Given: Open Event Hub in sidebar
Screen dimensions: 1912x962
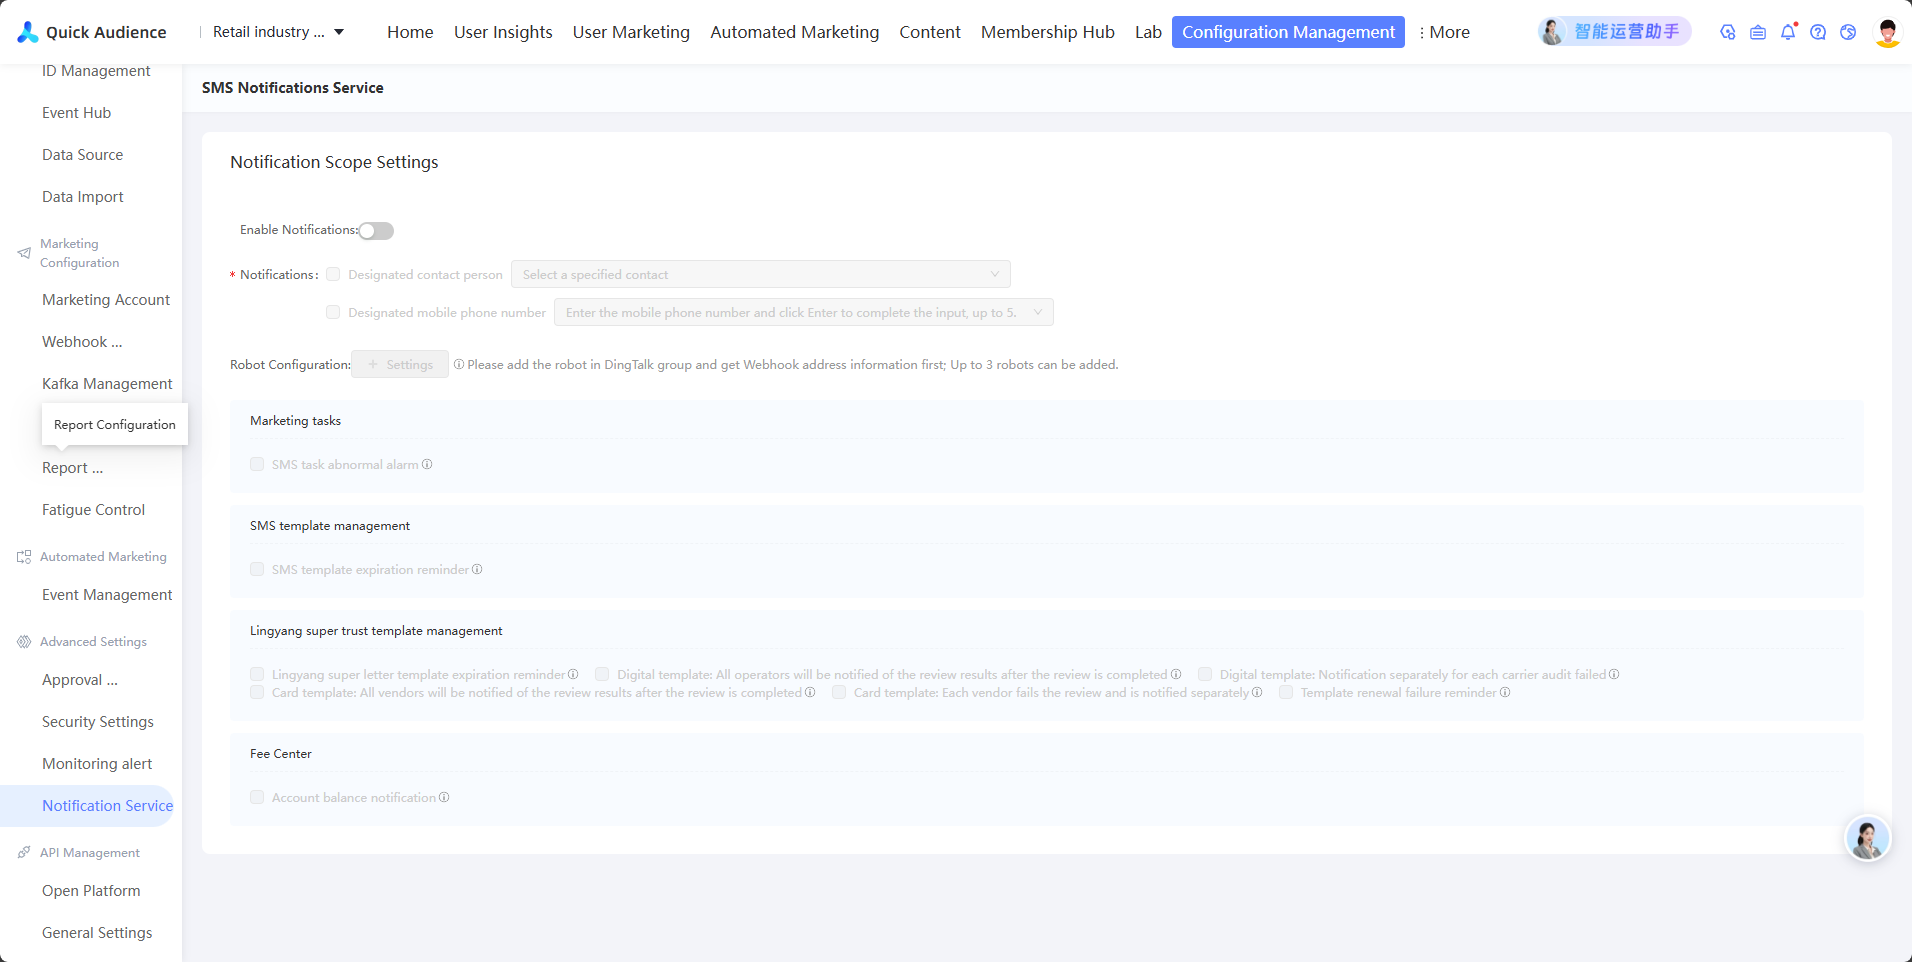Looking at the screenshot, I should [76, 113].
